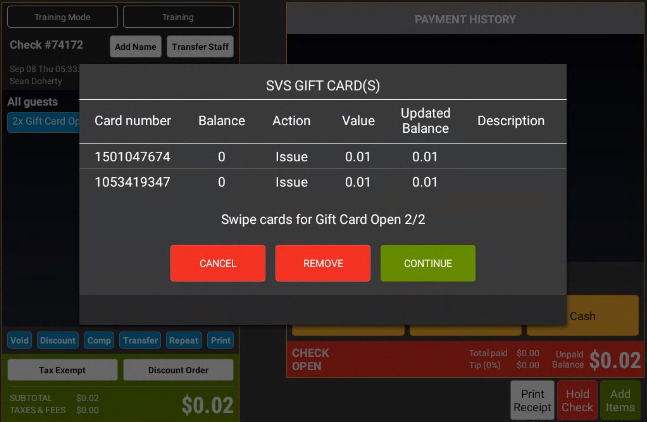Screen dimensions: 647x422
Task: Select the 2x Gift Card Open item
Action: [42, 121]
